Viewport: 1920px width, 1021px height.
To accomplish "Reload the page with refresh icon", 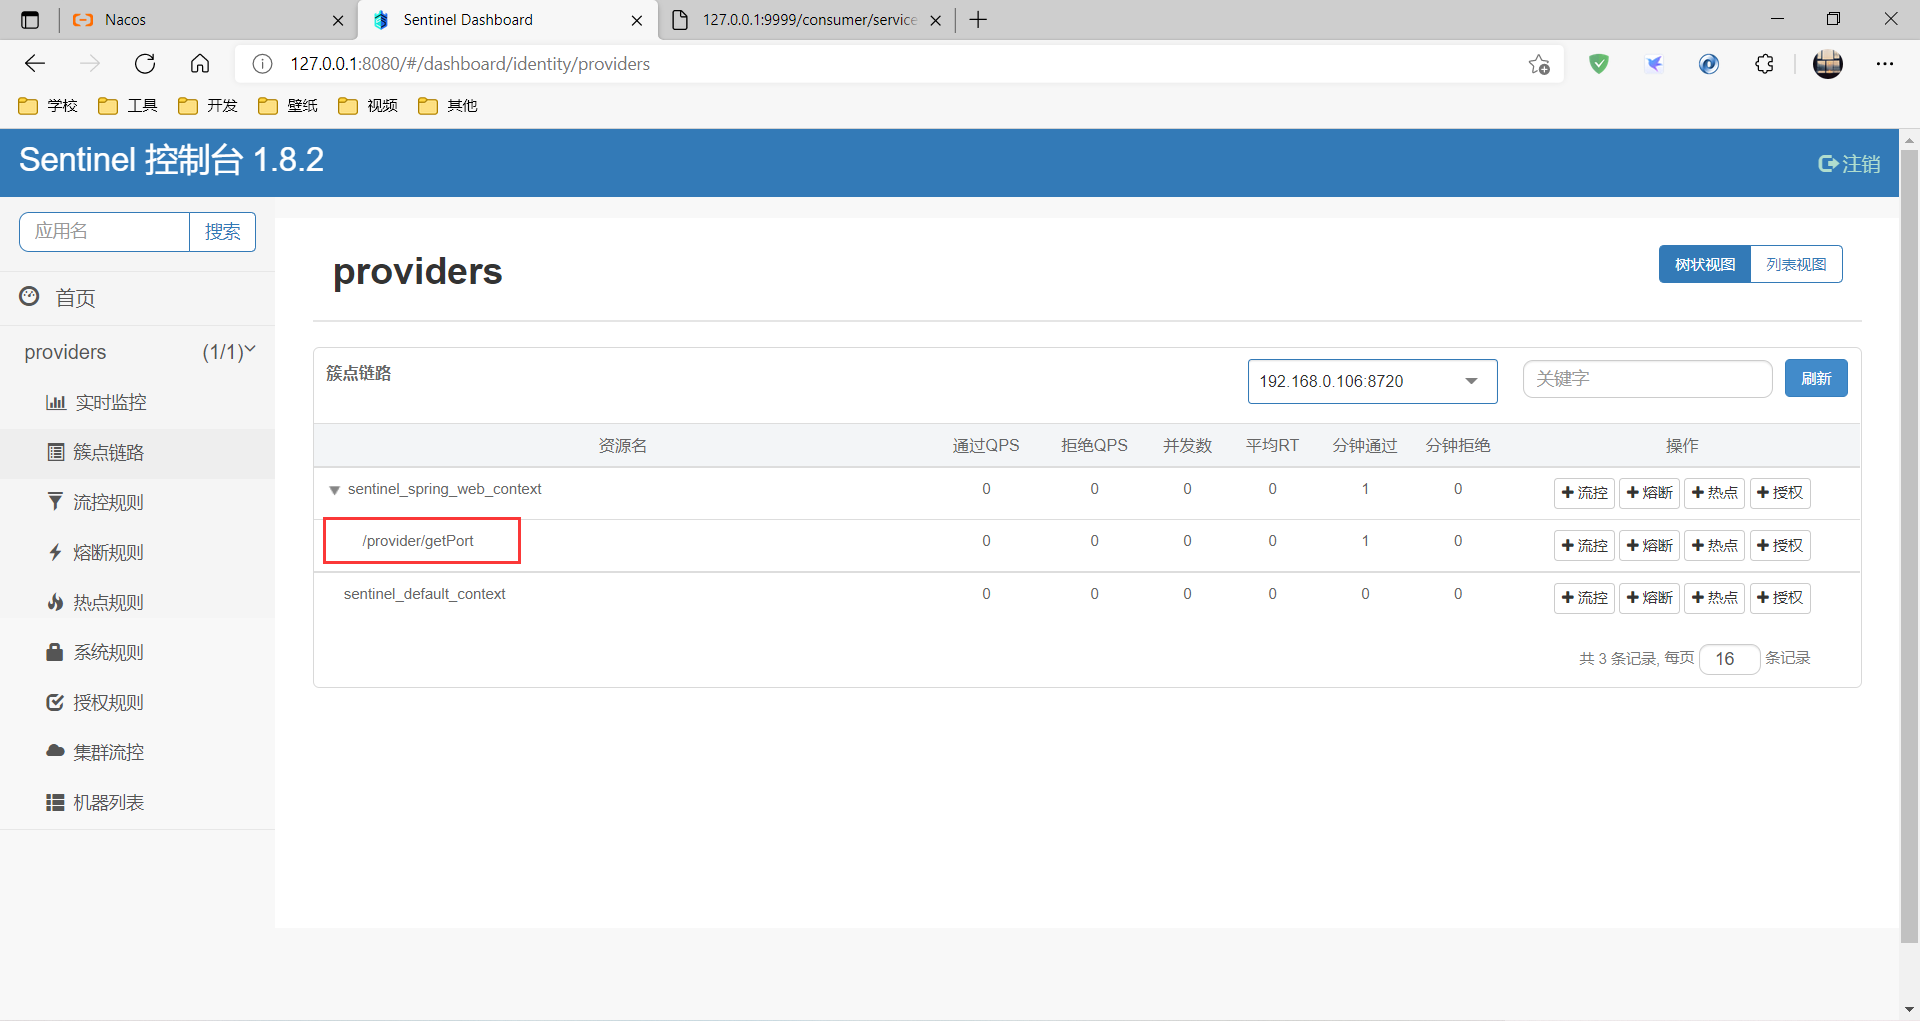I will [145, 64].
